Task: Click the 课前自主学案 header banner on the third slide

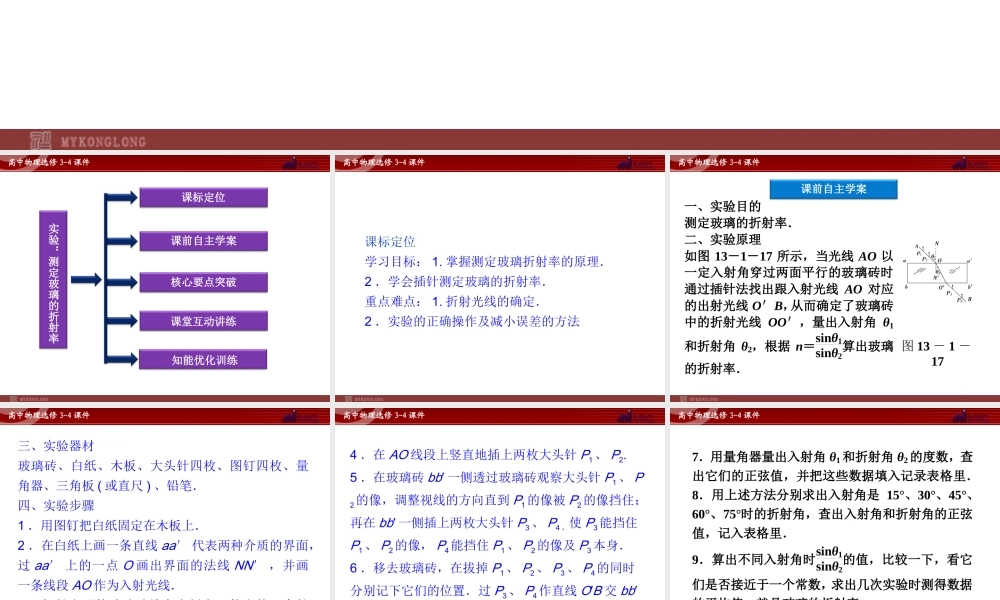Action: [x=834, y=187]
